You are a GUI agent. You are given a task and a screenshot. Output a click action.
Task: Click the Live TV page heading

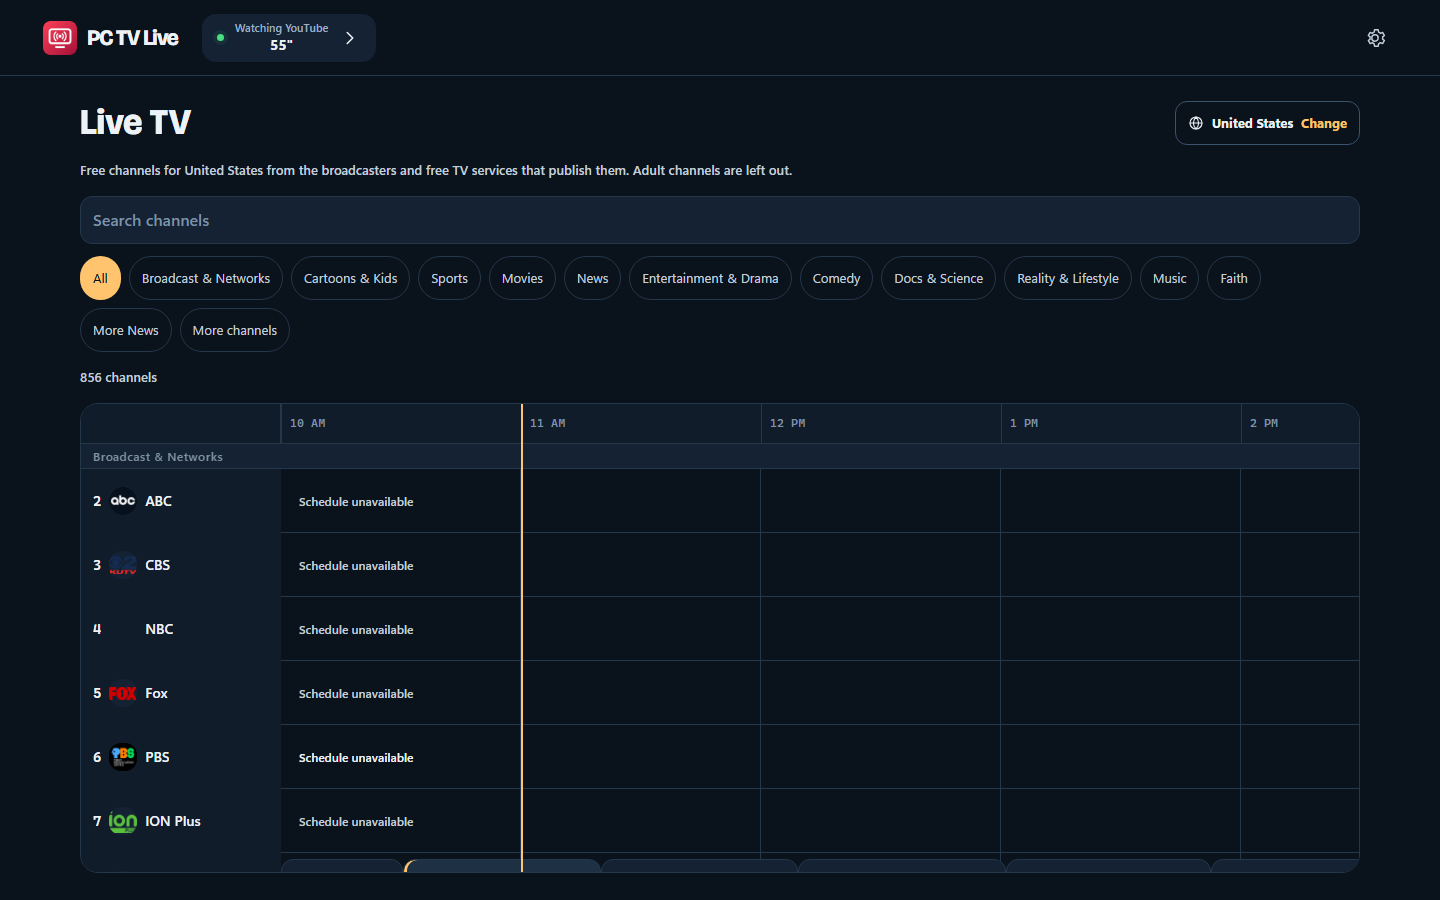[x=135, y=122]
